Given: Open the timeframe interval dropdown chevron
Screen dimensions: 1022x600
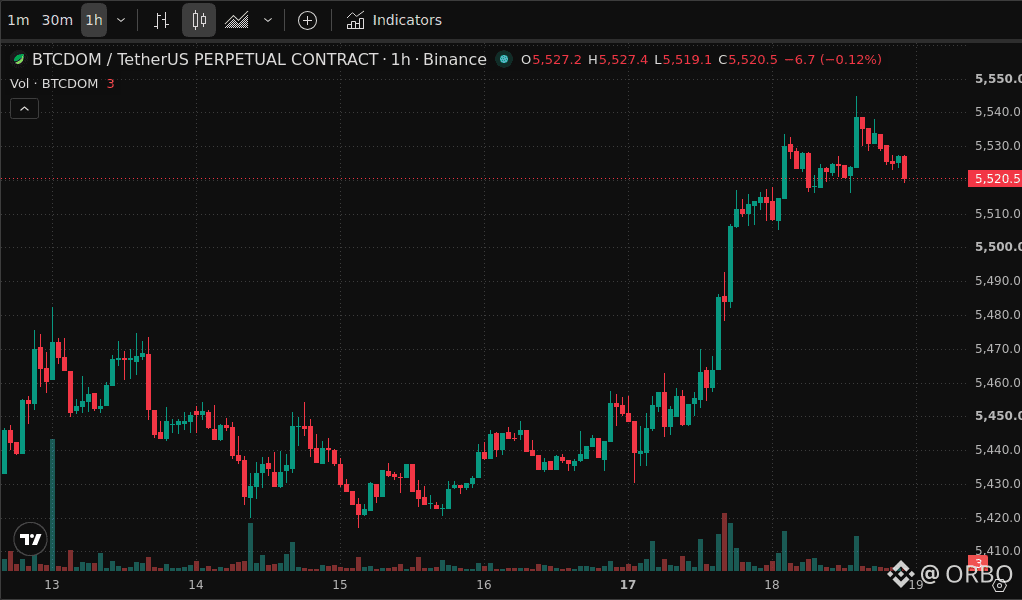Looking at the screenshot, I should pyautogui.click(x=121, y=20).
